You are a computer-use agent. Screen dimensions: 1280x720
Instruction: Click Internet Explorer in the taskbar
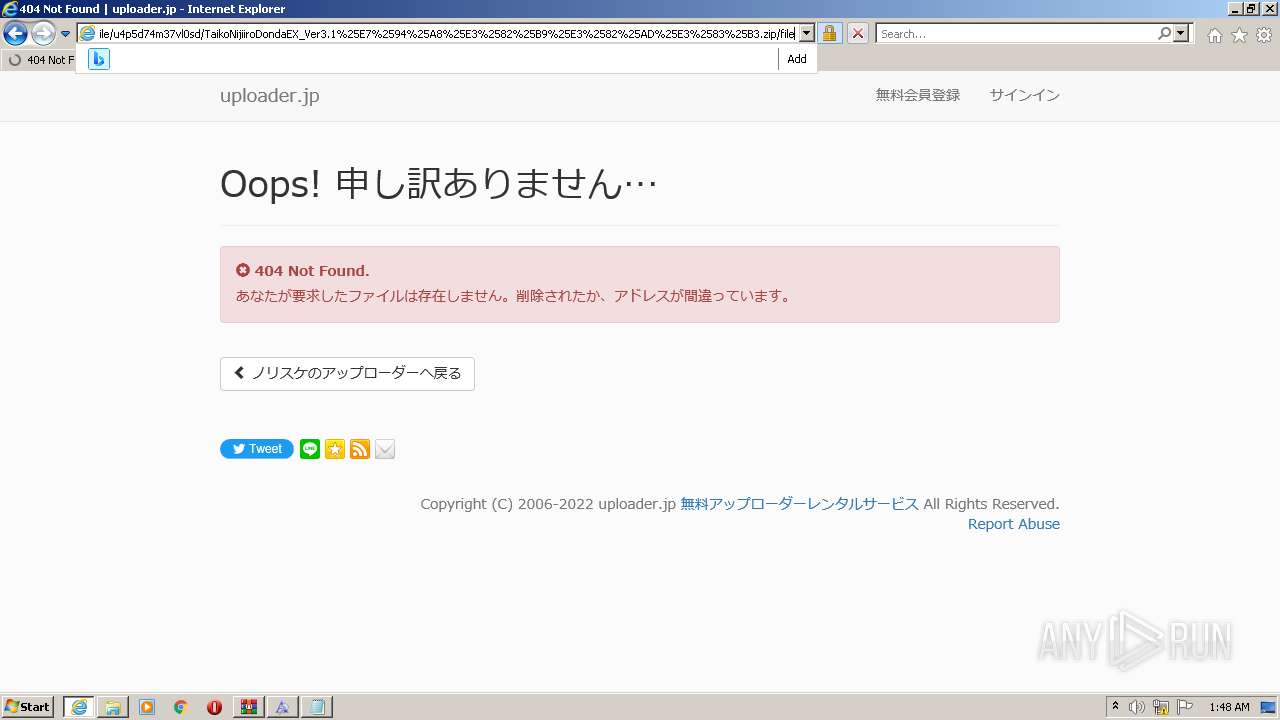79,707
